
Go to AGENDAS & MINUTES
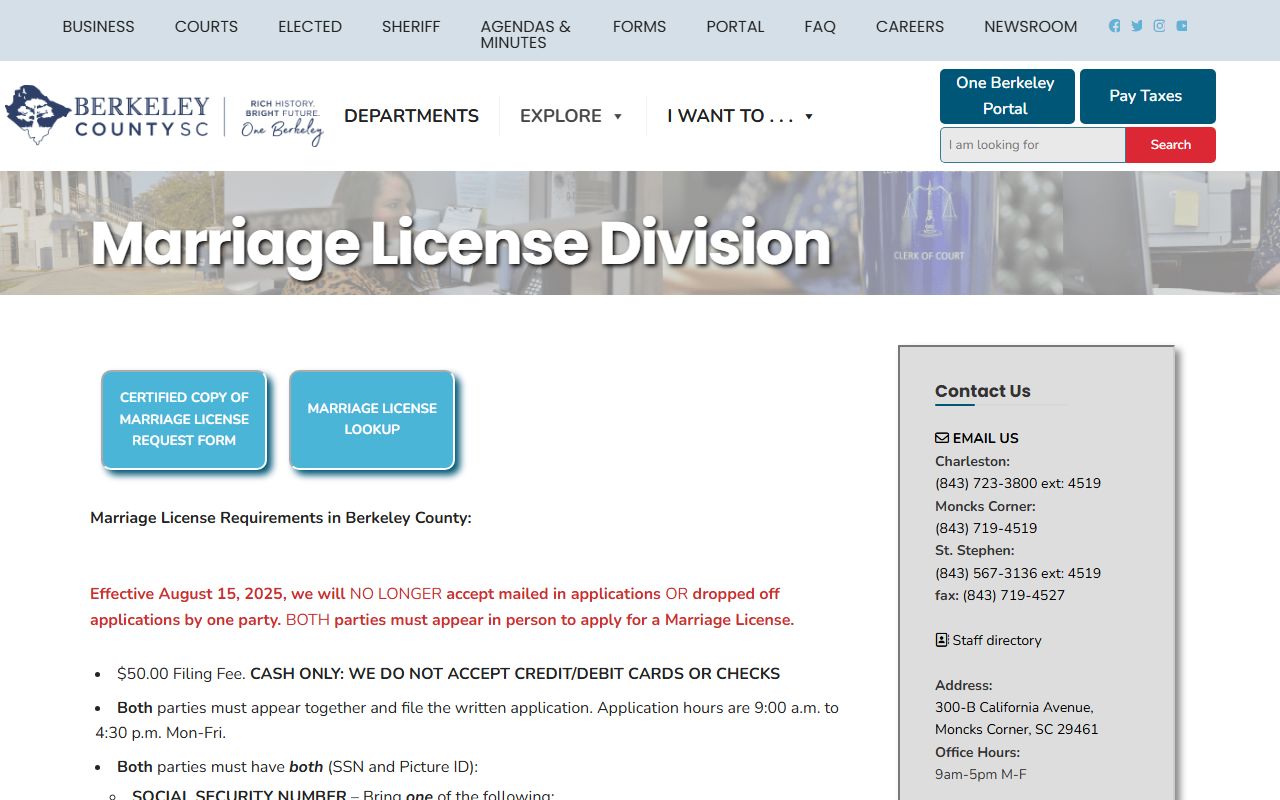[x=526, y=35]
